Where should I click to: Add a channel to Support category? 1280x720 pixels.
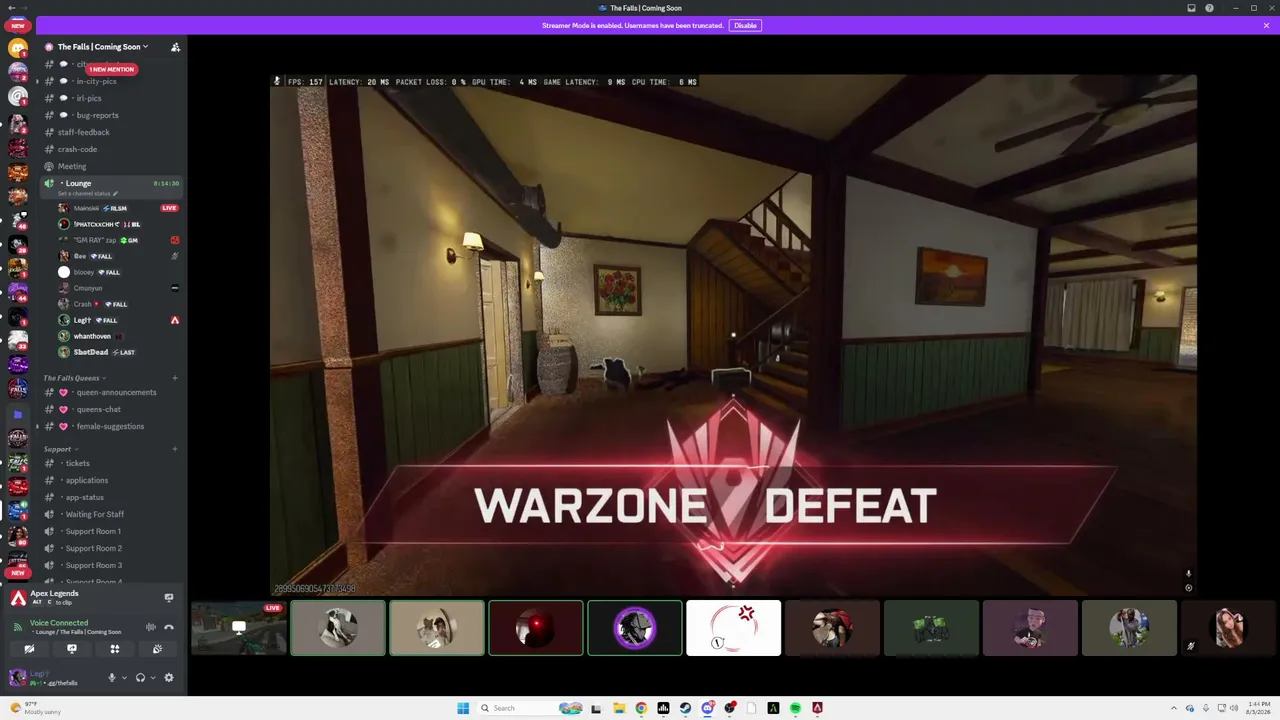pos(175,449)
